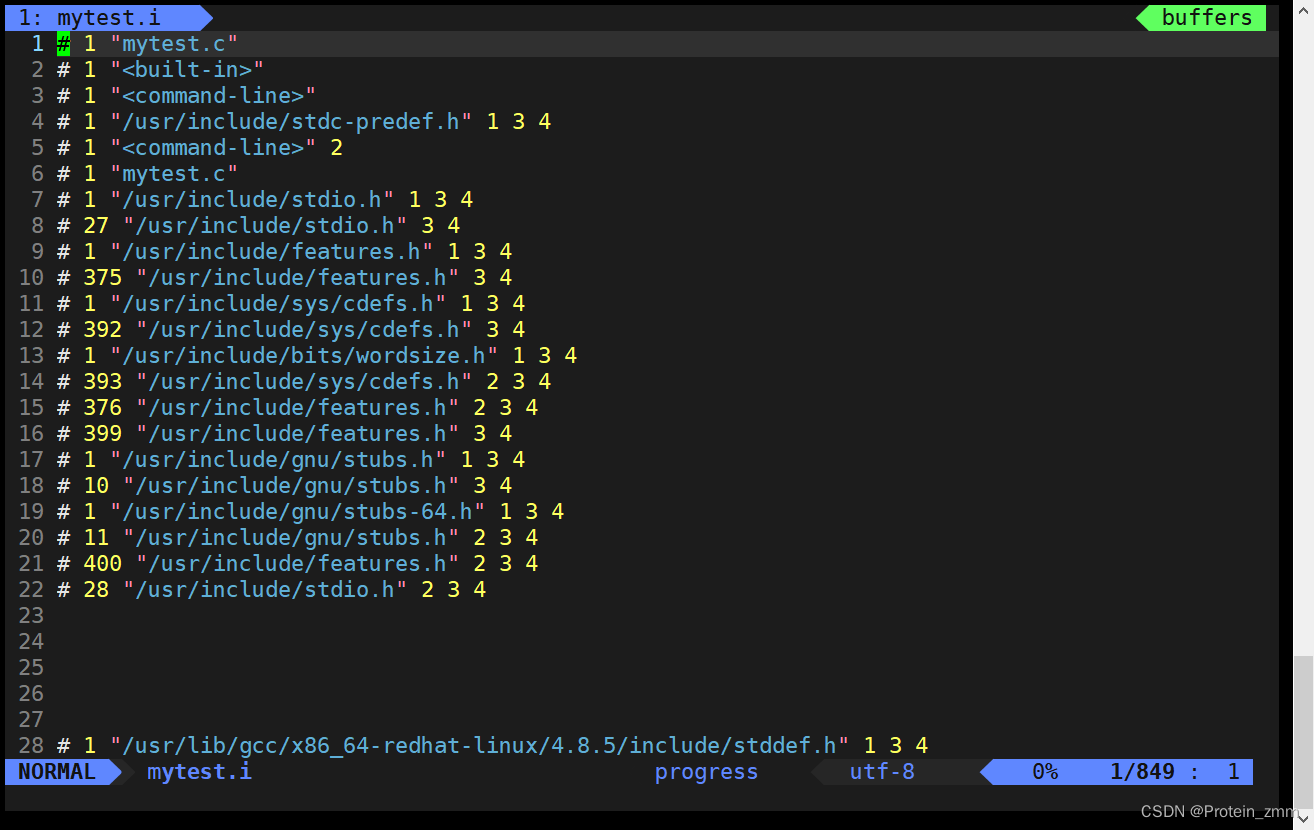Screen dimensions: 1314x830
Task: Click "/usr/include/stdc-predef.h" path
Action: (x=291, y=121)
